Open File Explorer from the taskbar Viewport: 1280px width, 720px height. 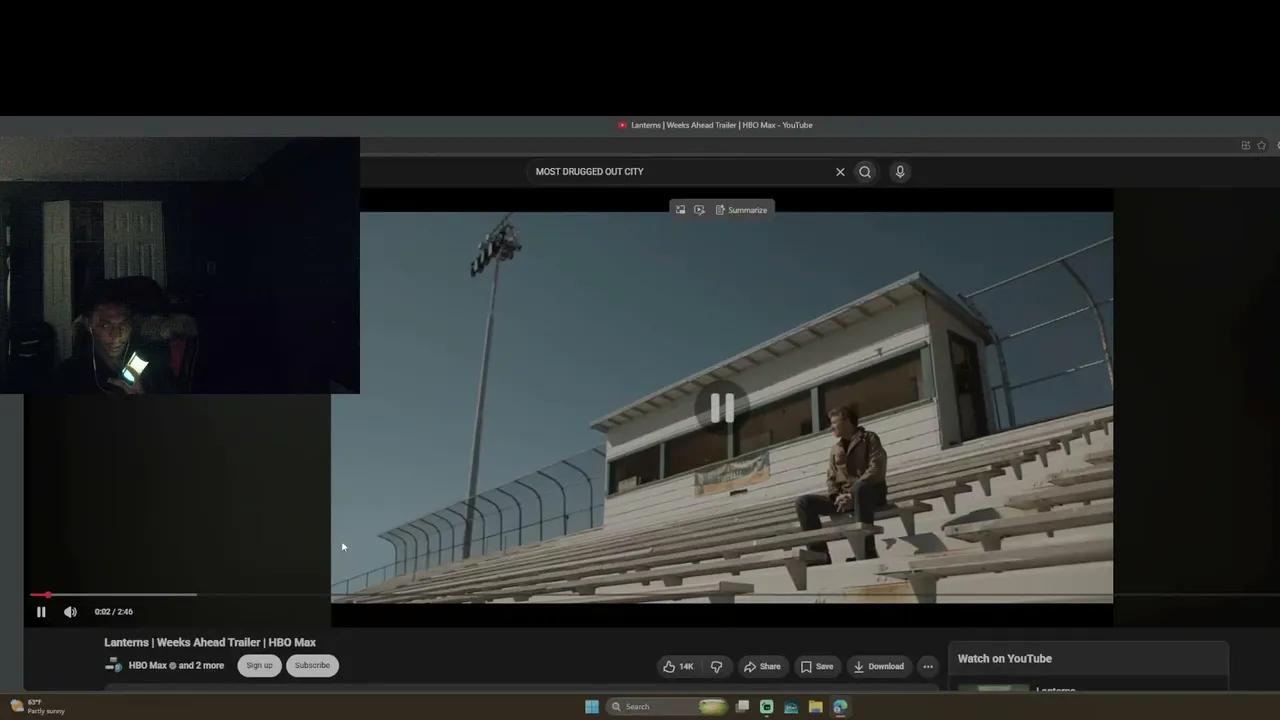tap(816, 707)
